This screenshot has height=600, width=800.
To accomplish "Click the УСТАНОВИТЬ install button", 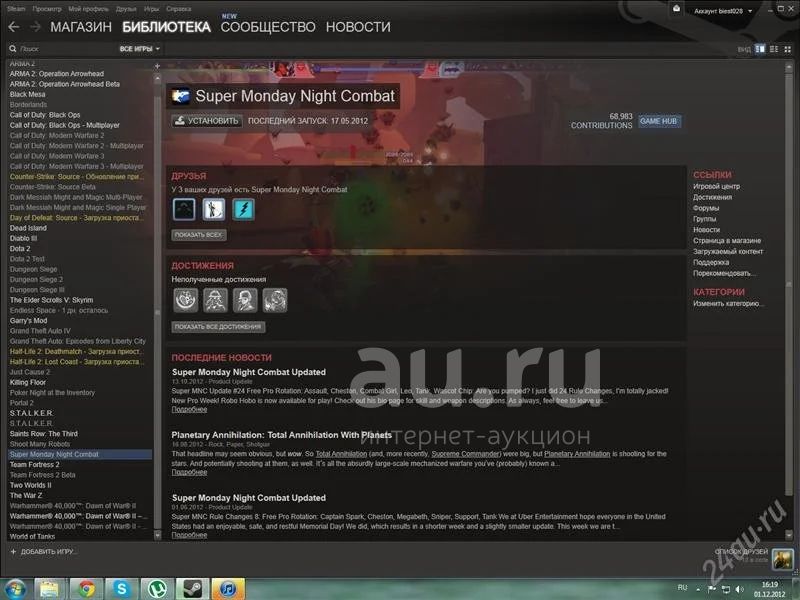I will [x=207, y=121].
